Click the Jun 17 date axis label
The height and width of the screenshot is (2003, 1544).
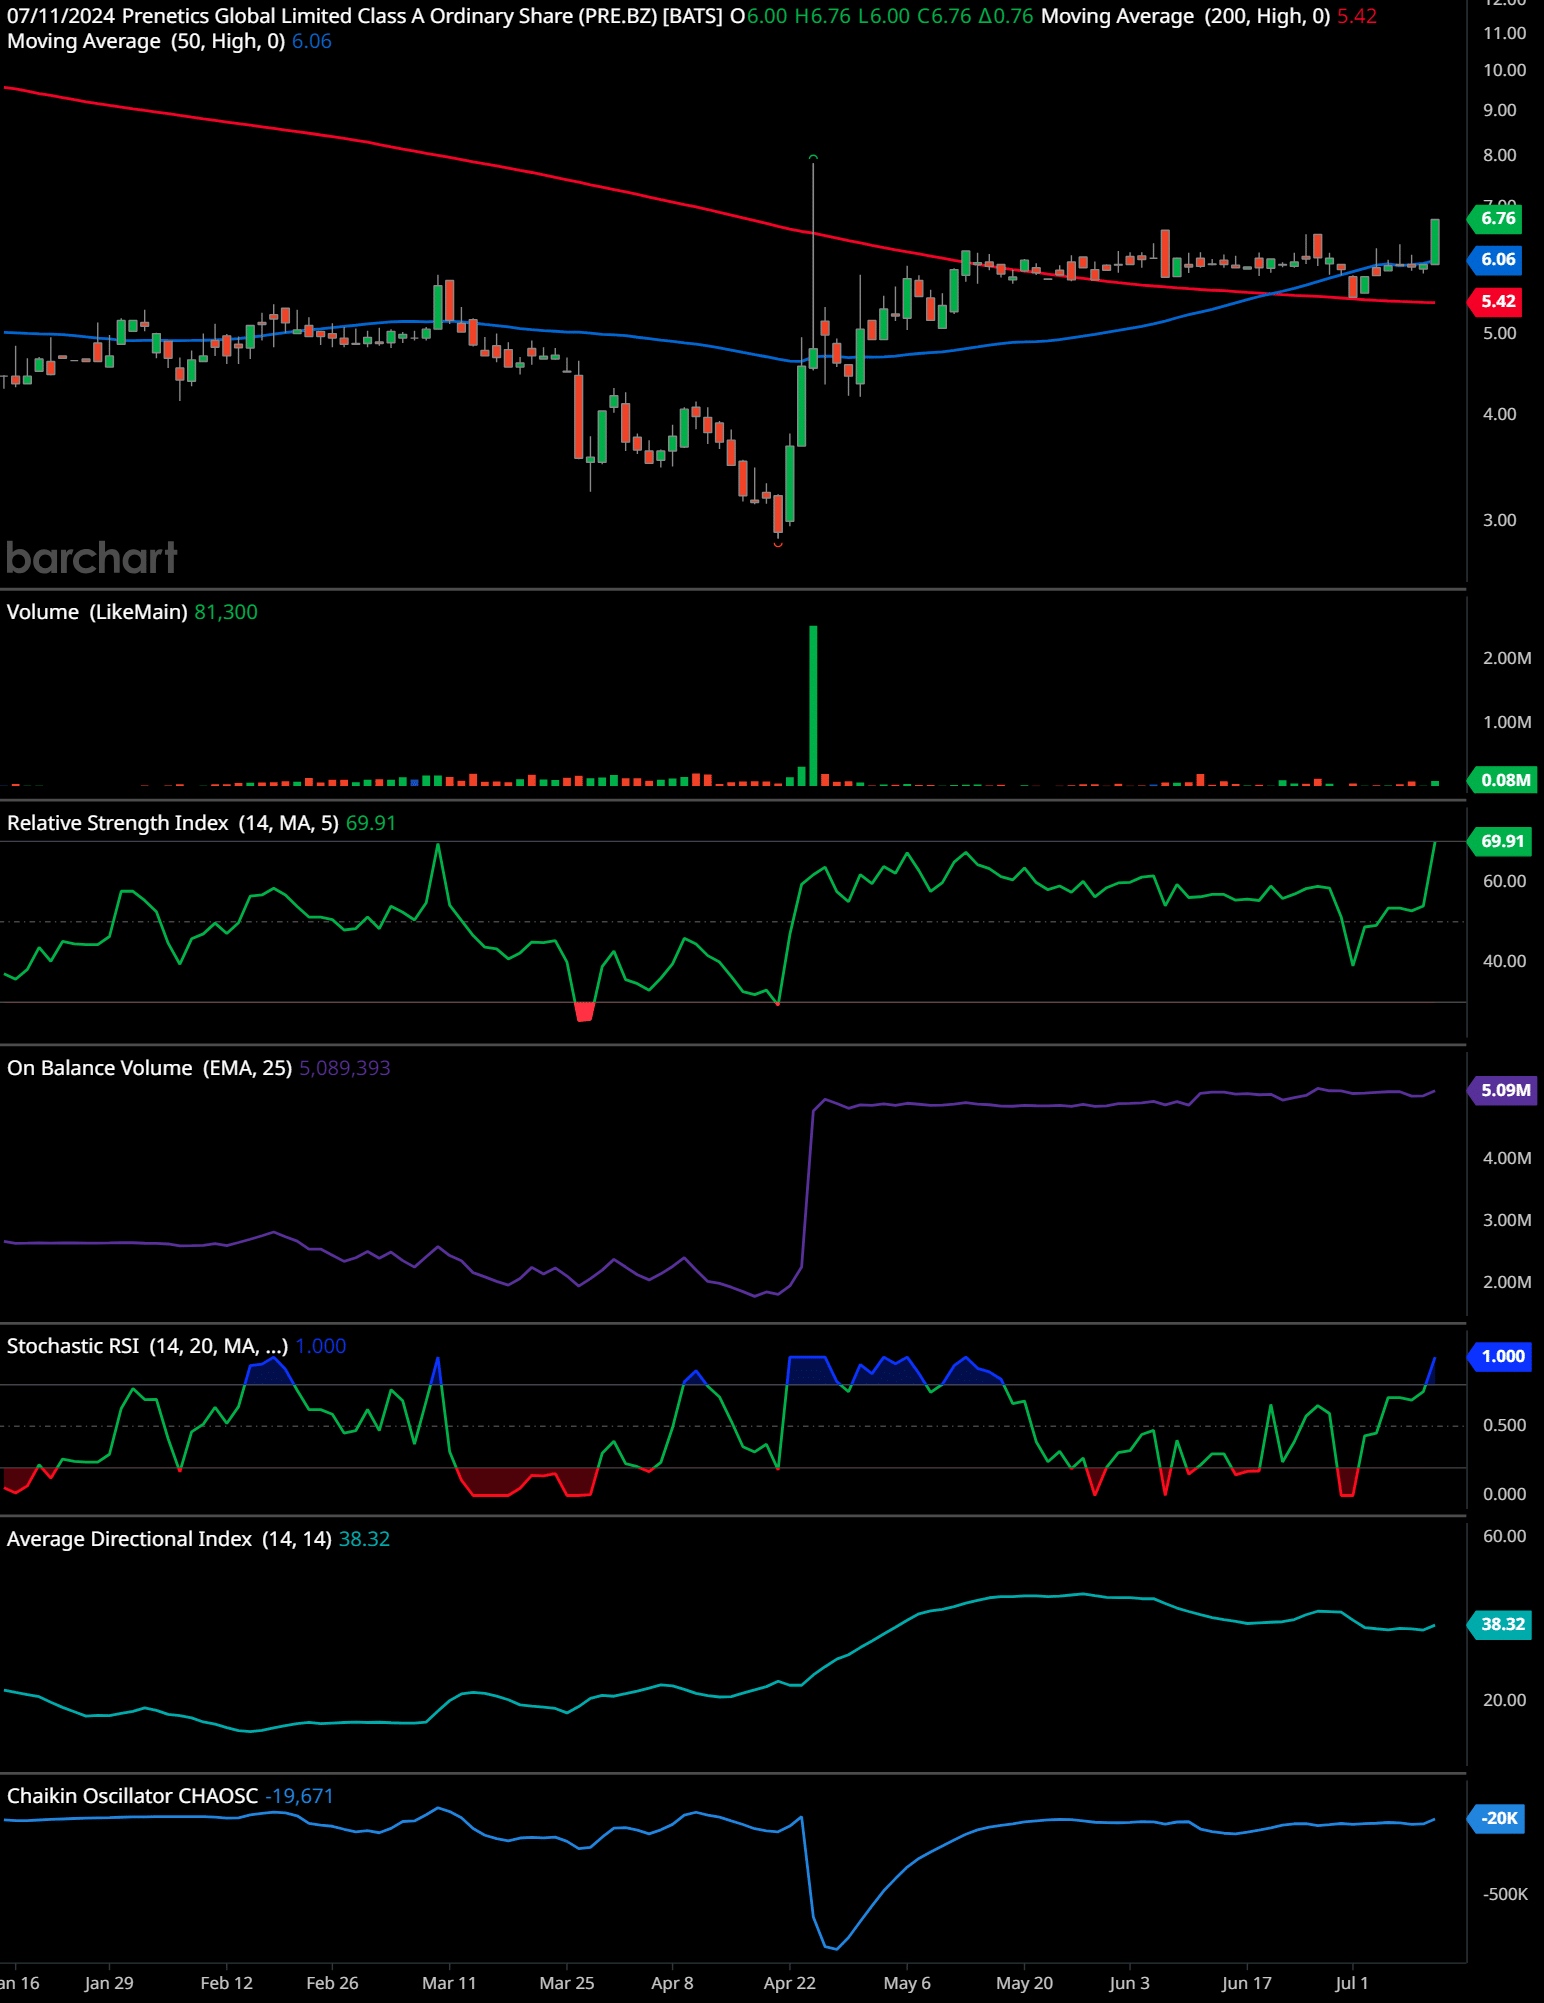pos(1246,1983)
